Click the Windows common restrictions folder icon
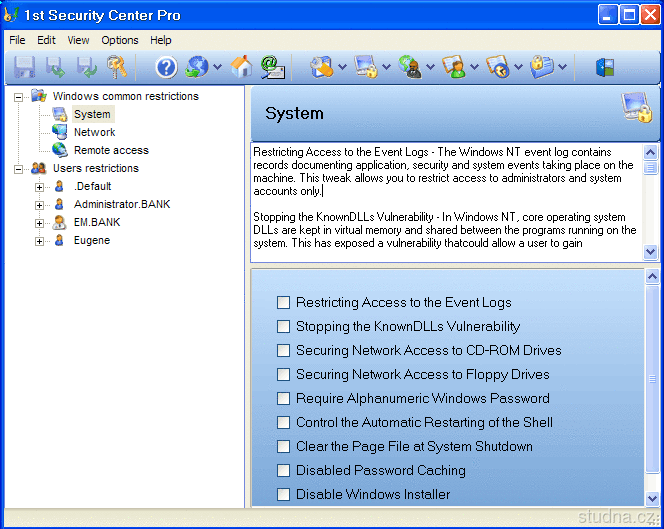664x529 pixels. point(39,96)
